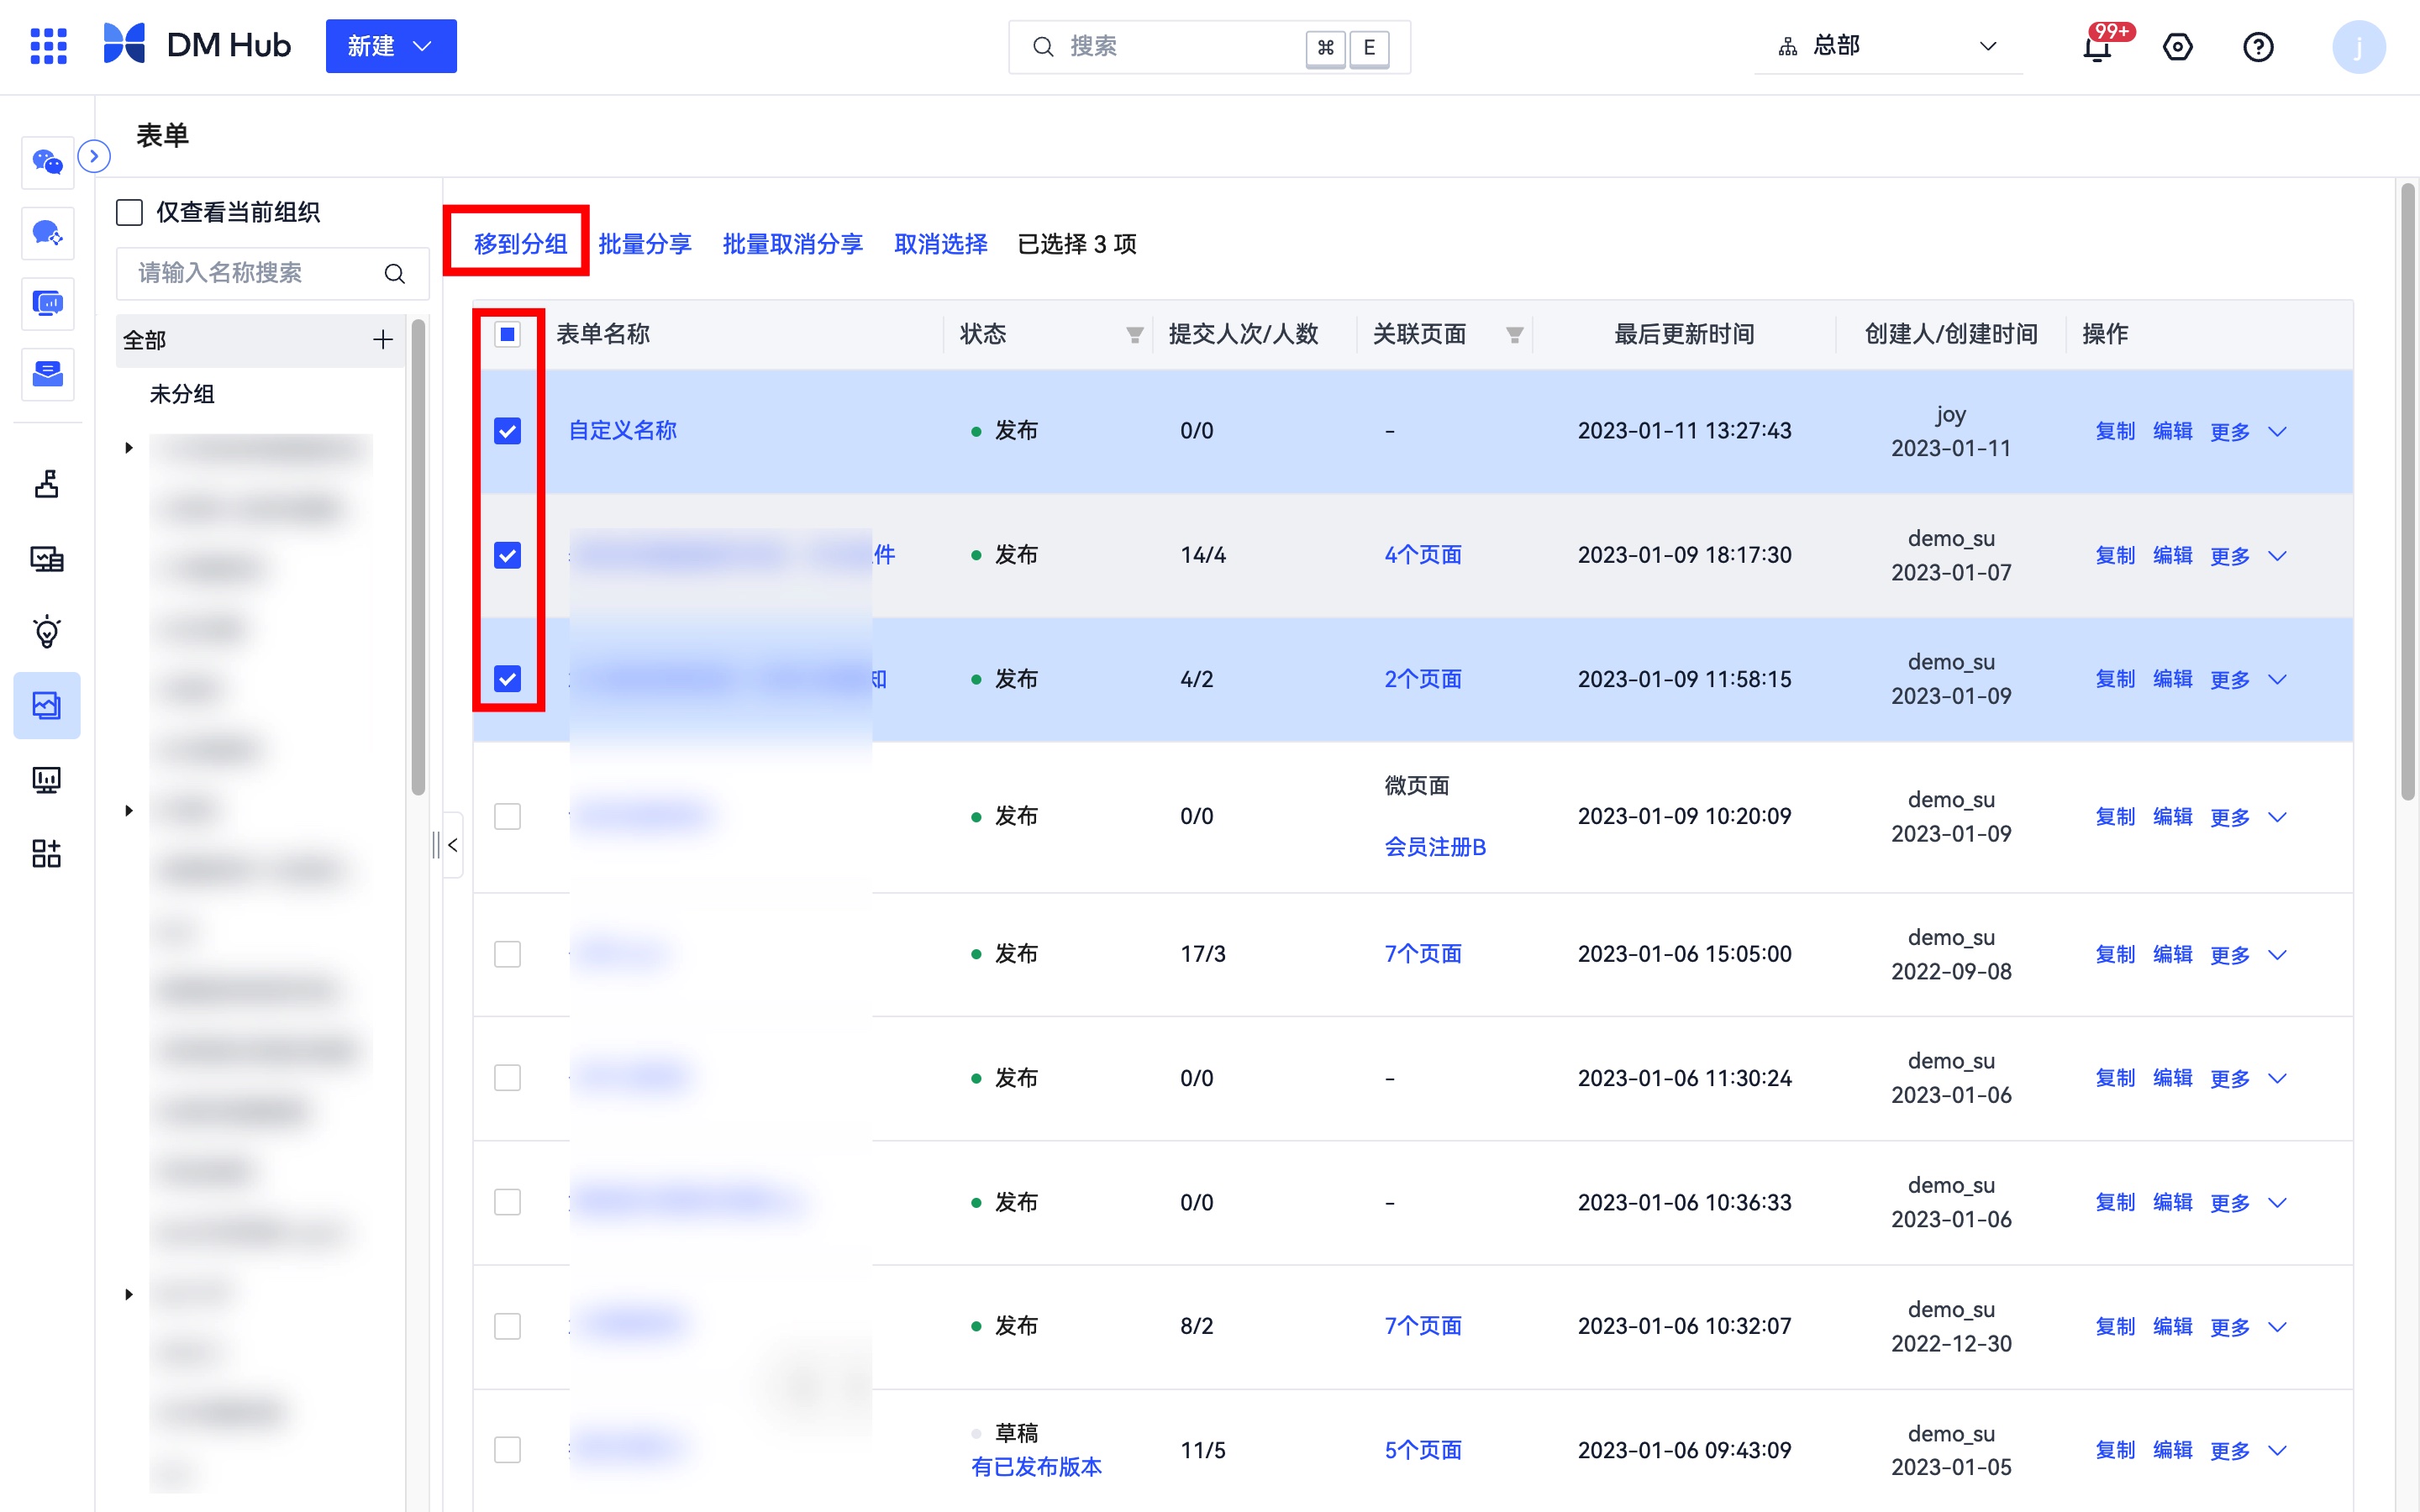Viewport: 2420px width, 1512px height.
Task: Click 批量分享 batch action
Action: pyautogui.click(x=645, y=244)
